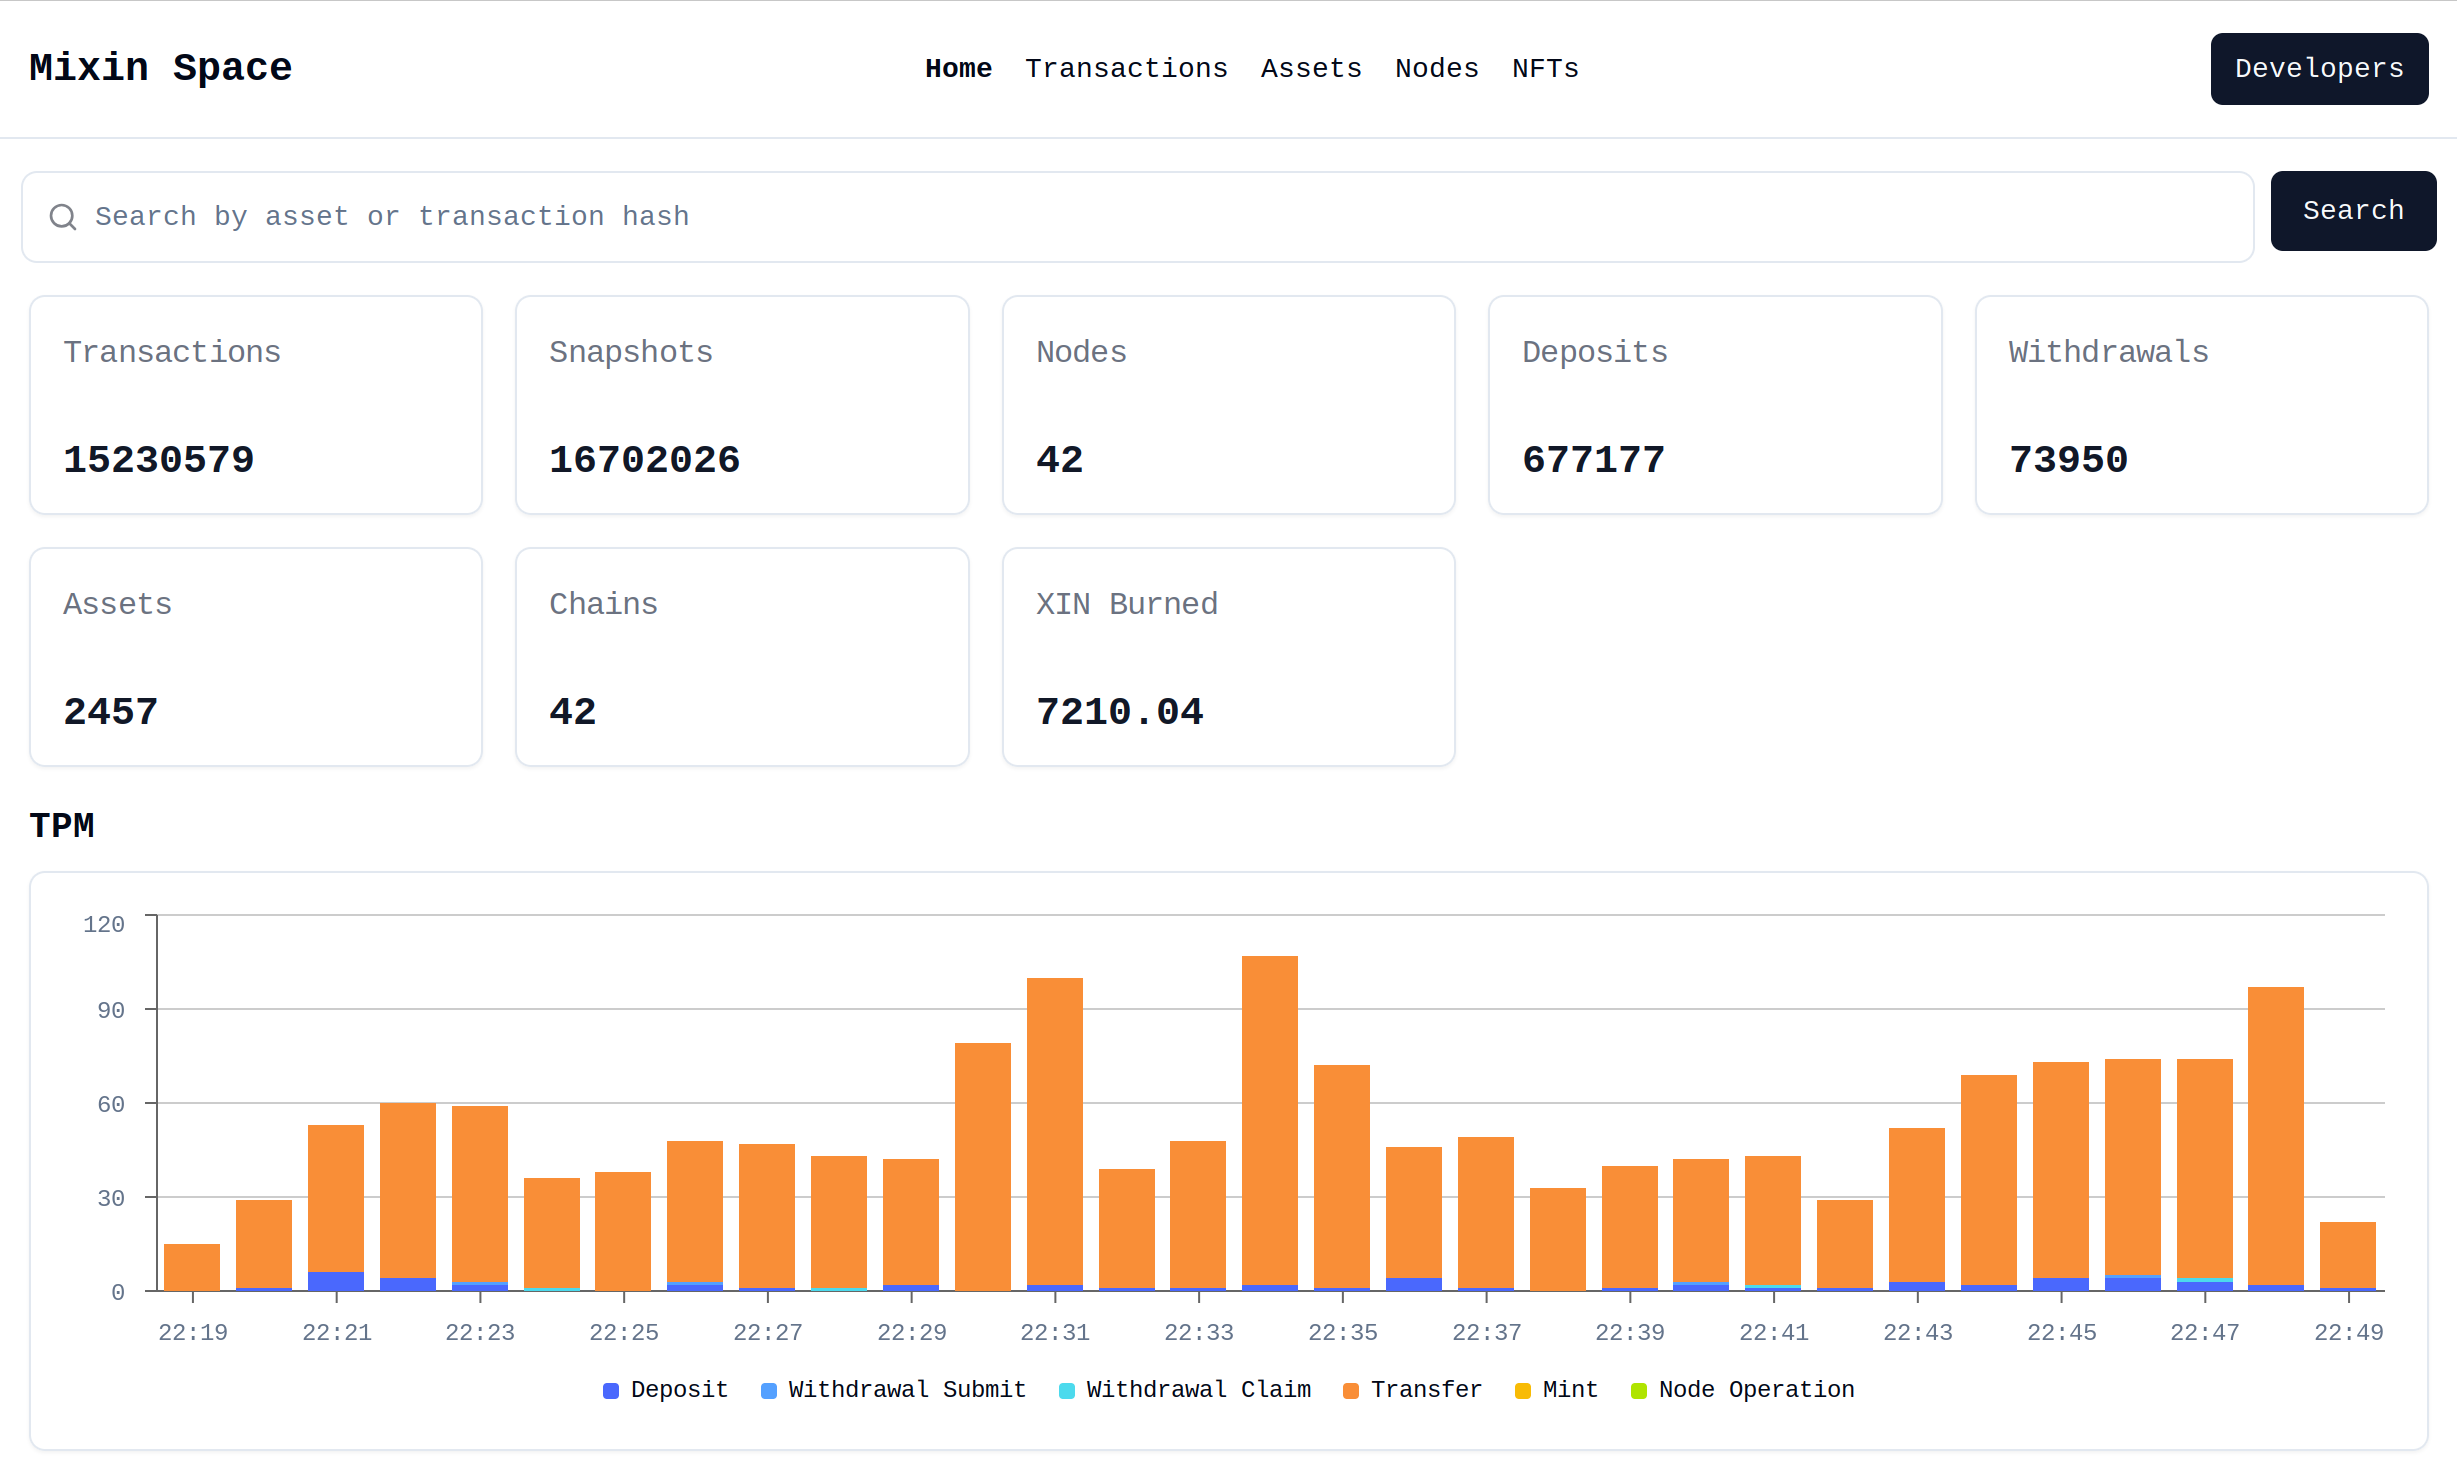Click the Withdrawals card label

pos(2109,352)
